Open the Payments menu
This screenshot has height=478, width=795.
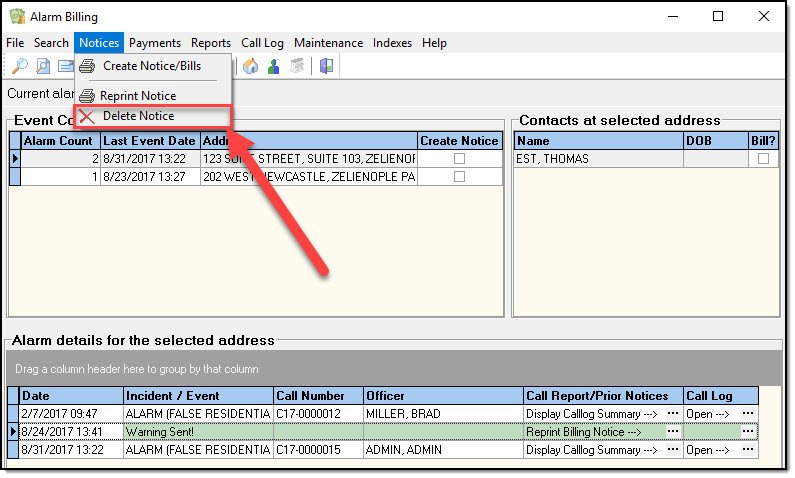click(155, 43)
